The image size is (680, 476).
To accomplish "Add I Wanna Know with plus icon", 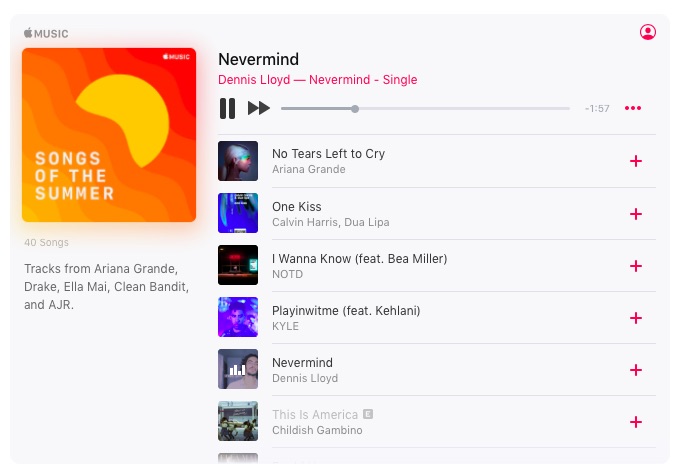I will [636, 266].
